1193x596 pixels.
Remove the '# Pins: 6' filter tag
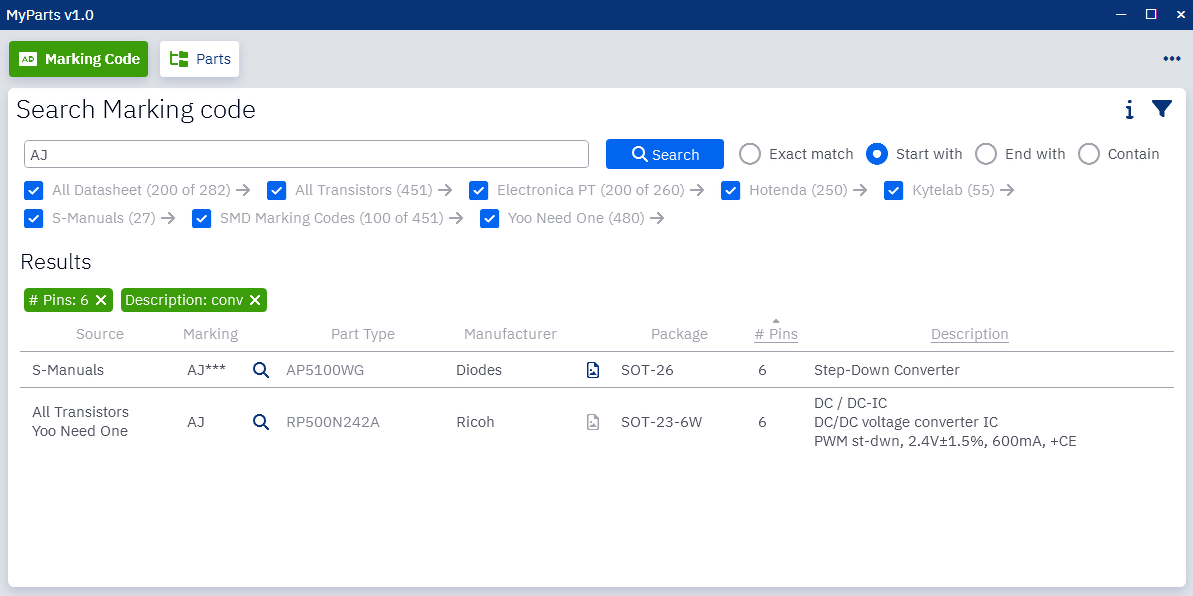click(101, 300)
